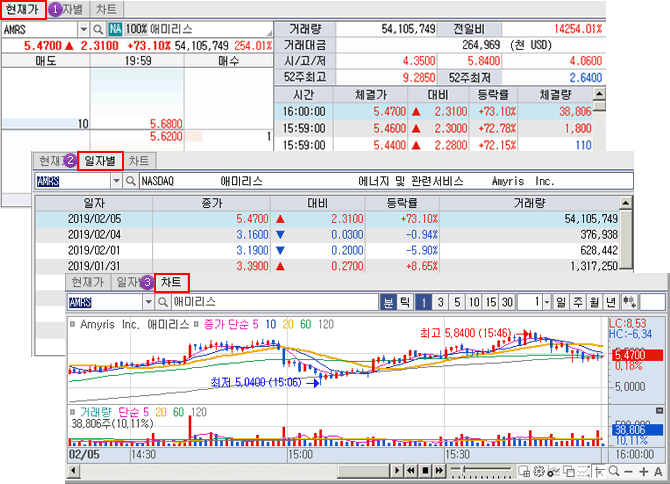
Task: Click the 매도 column header
Action: pos(46,61)
